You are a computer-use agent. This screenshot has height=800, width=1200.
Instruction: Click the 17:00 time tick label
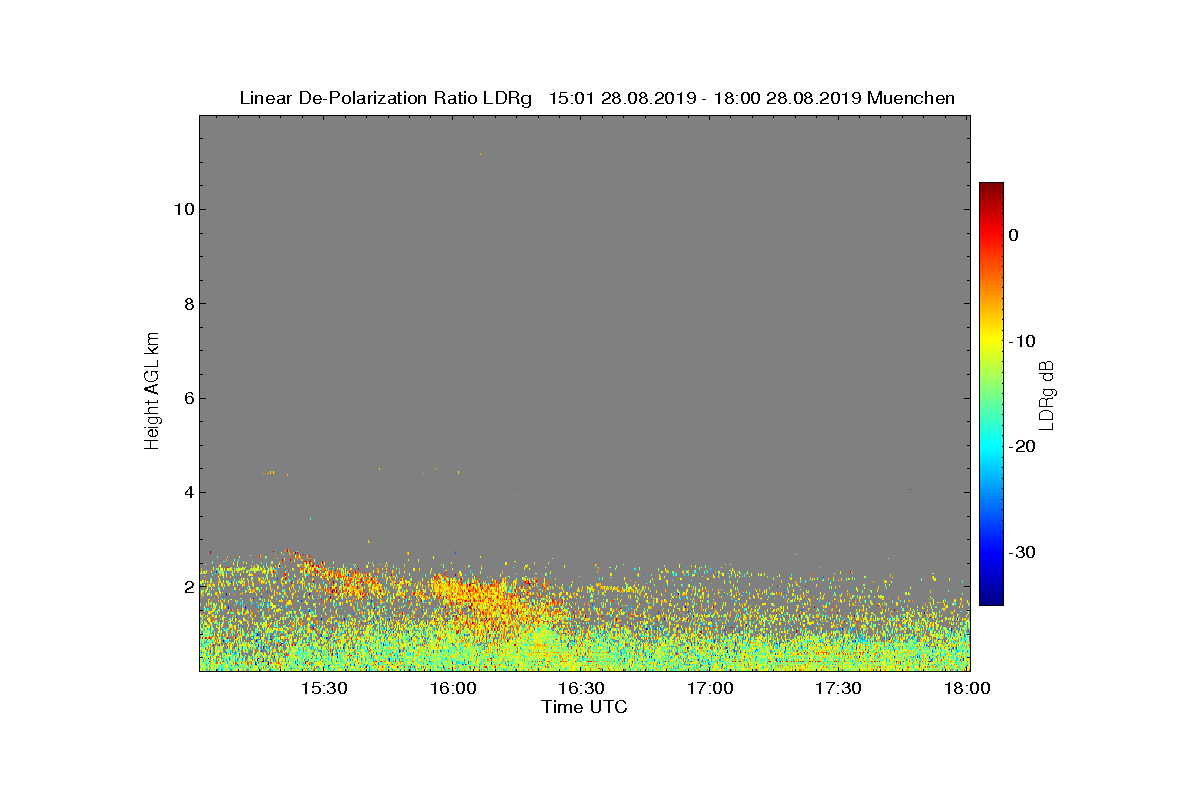710,688
